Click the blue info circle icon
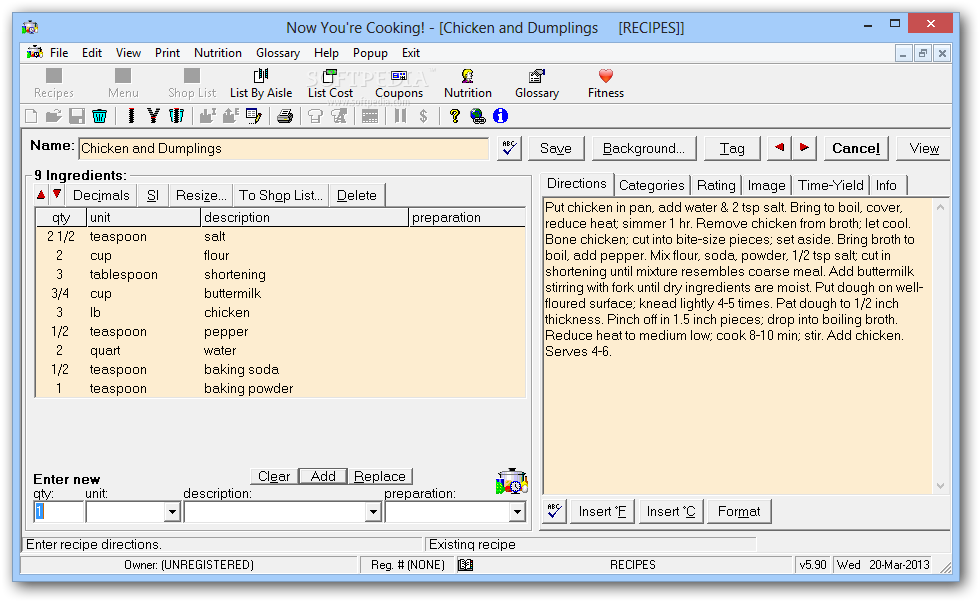980x602 pixels. pyautogui.click(x=501, y=116)
